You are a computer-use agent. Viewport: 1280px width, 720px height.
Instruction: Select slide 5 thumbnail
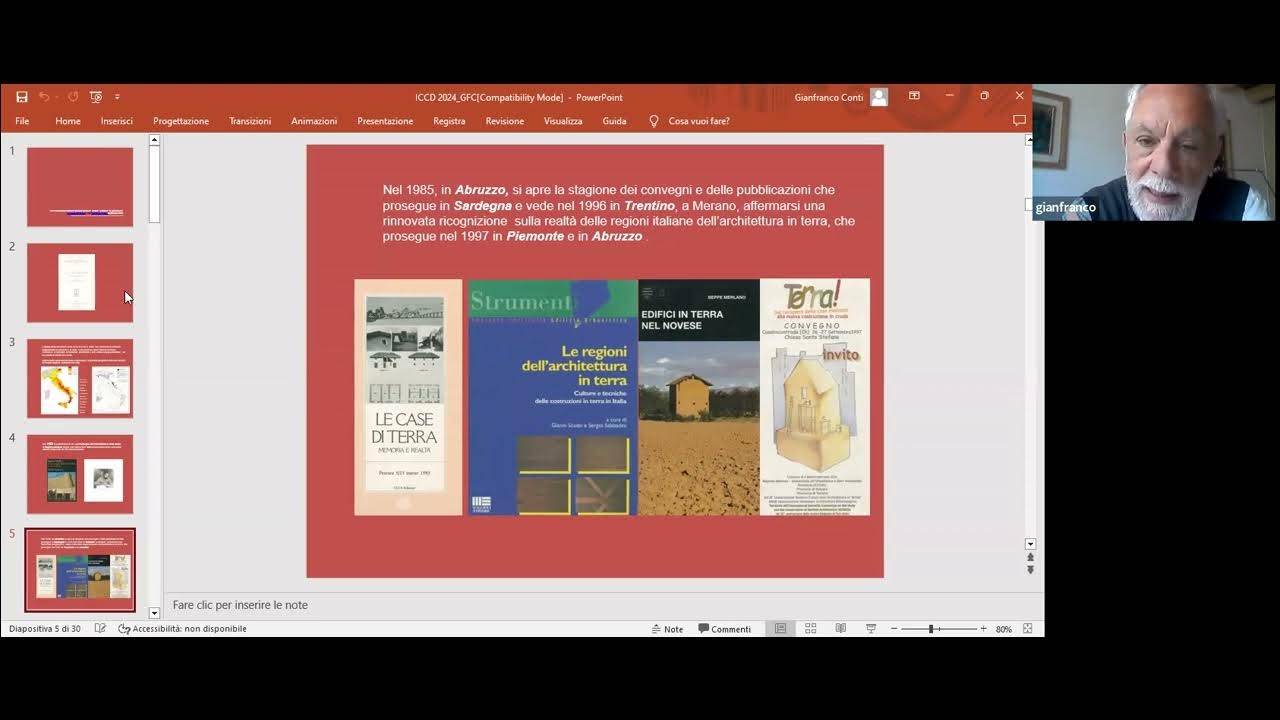pyautogui.click(x=80, y=570)
